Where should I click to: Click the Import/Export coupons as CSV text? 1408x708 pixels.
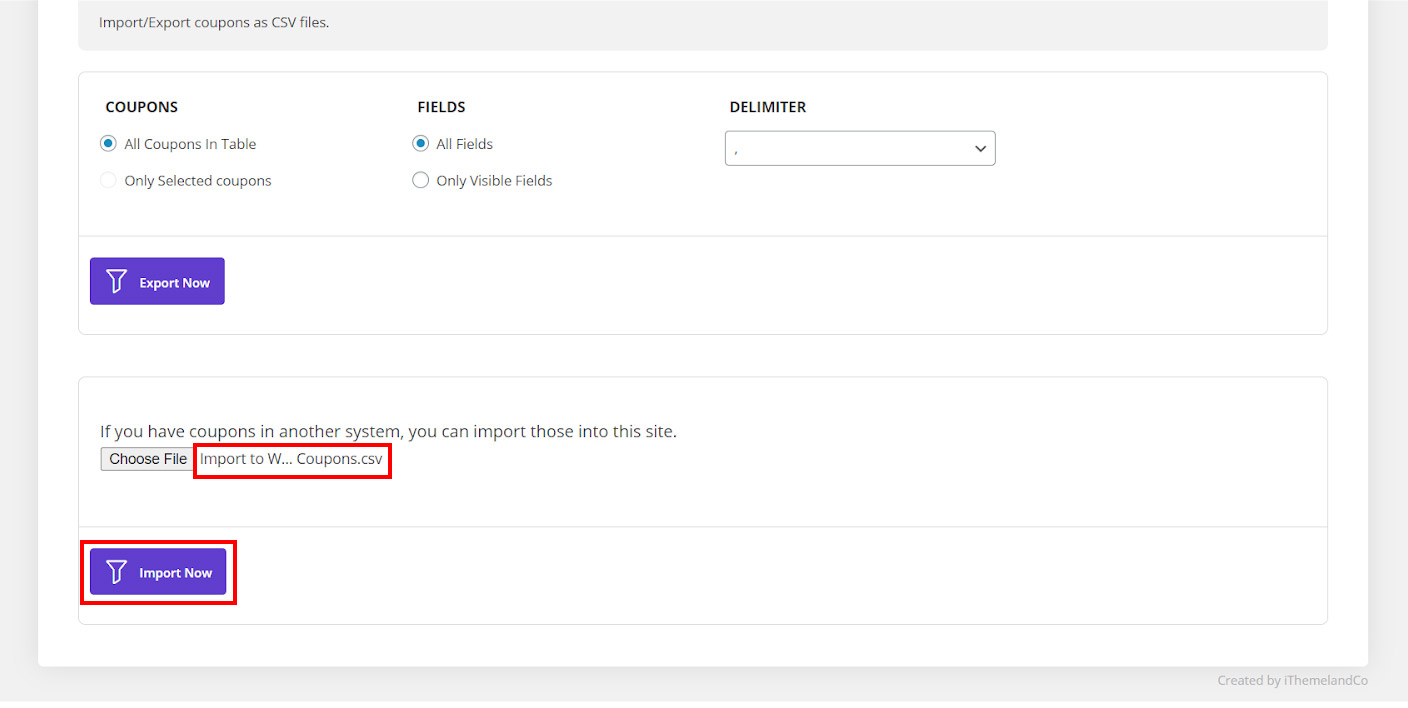coord(214,22)
